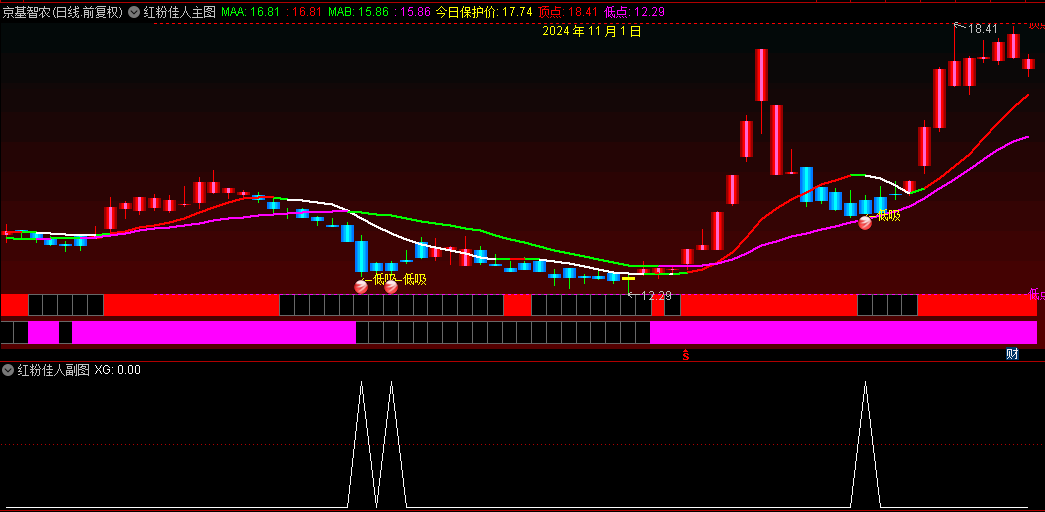This screenshot has height=512, width=1045.
Task: Open the 财 finance icon
Action: click(1012, 354)
